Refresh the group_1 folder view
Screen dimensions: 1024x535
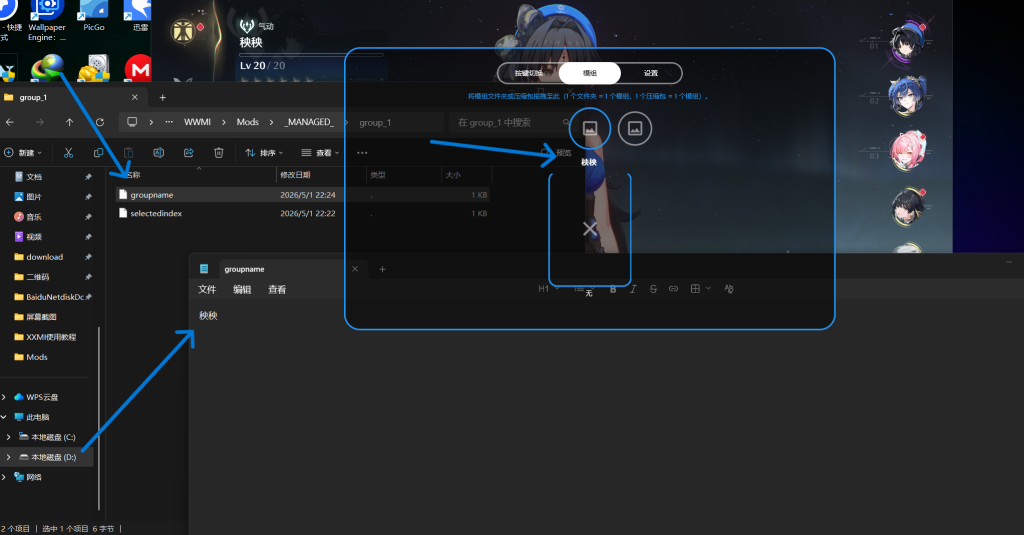click(99, 122)
